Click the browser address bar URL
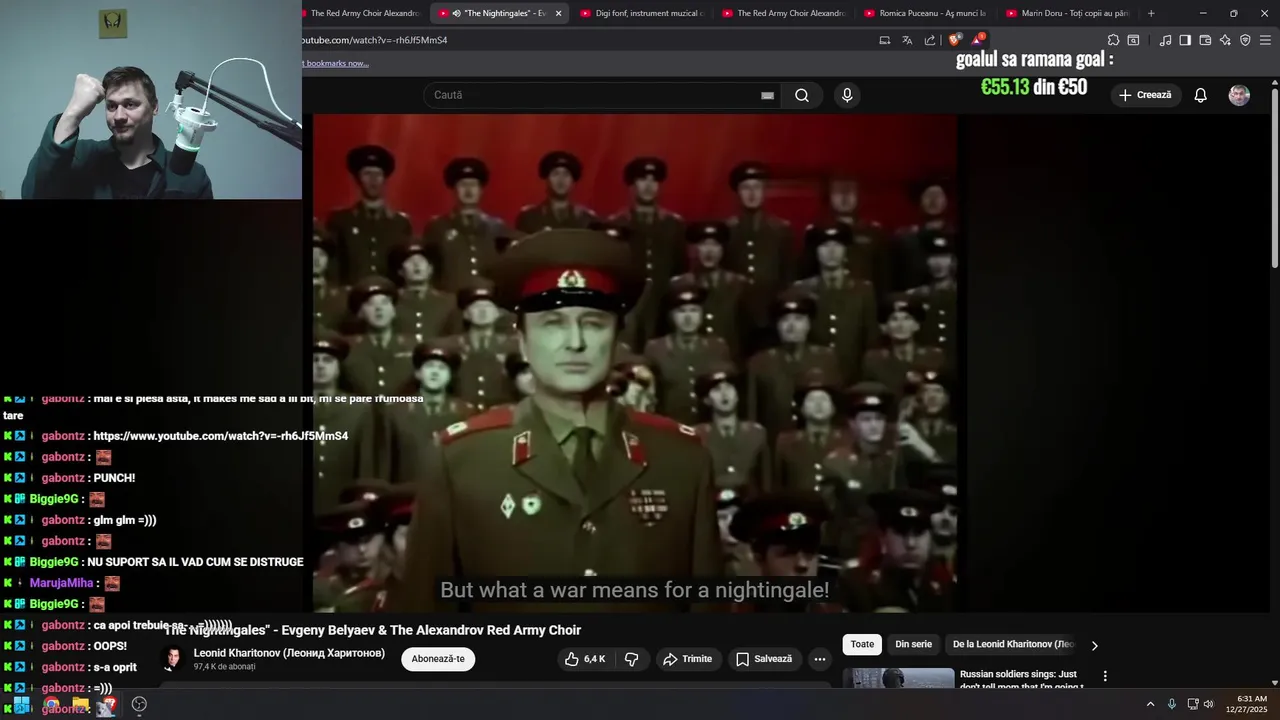Image resolution: width=1280 pixels, height=720 pixels. click(375, 40)
